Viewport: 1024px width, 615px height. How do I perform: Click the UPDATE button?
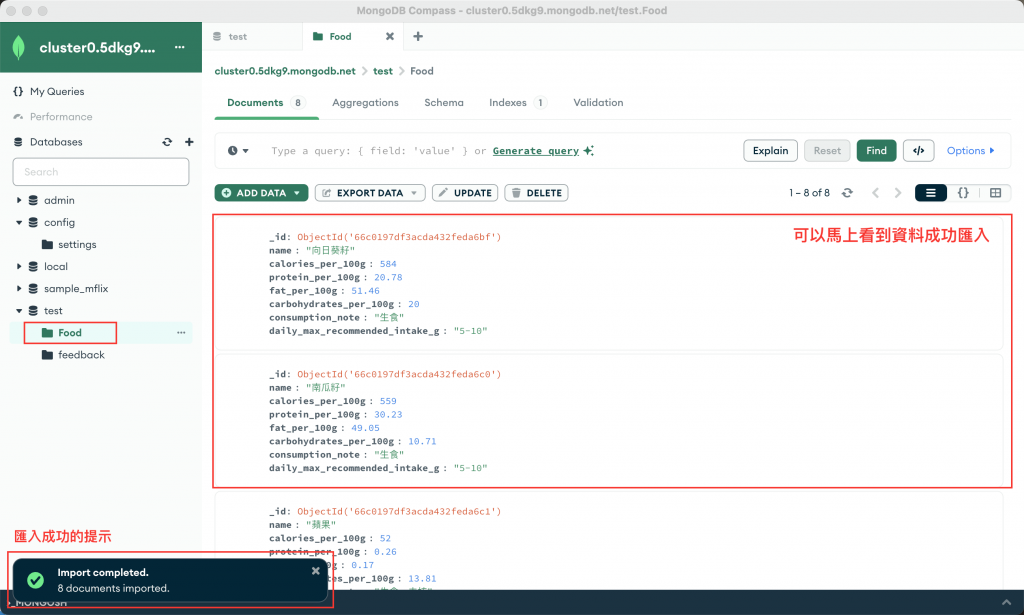465,193
